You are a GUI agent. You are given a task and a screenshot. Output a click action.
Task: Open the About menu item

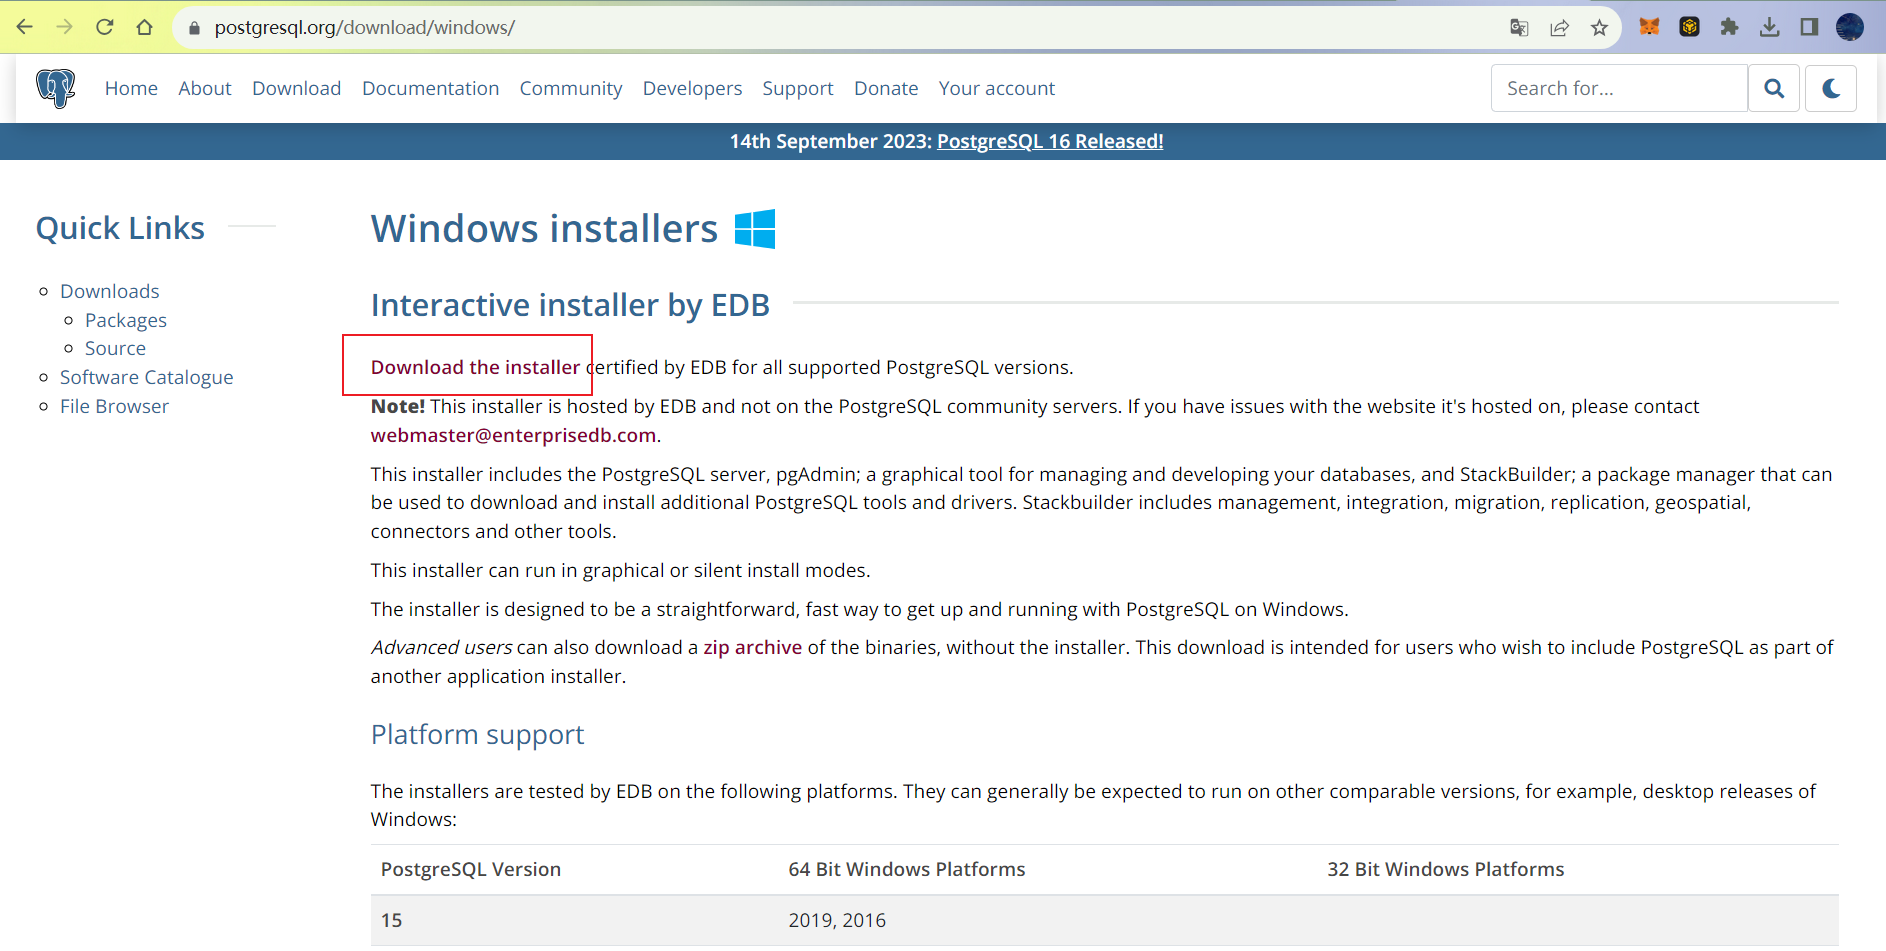pos(205,88)
